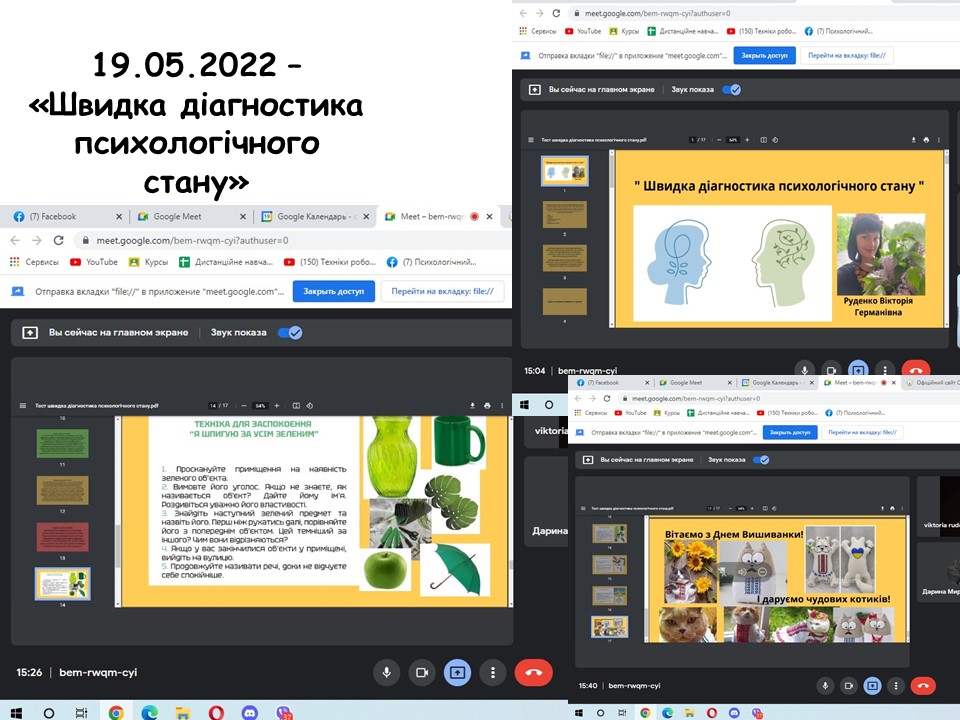Mute microphone in the 15:26 Meet window

point(386,672)
